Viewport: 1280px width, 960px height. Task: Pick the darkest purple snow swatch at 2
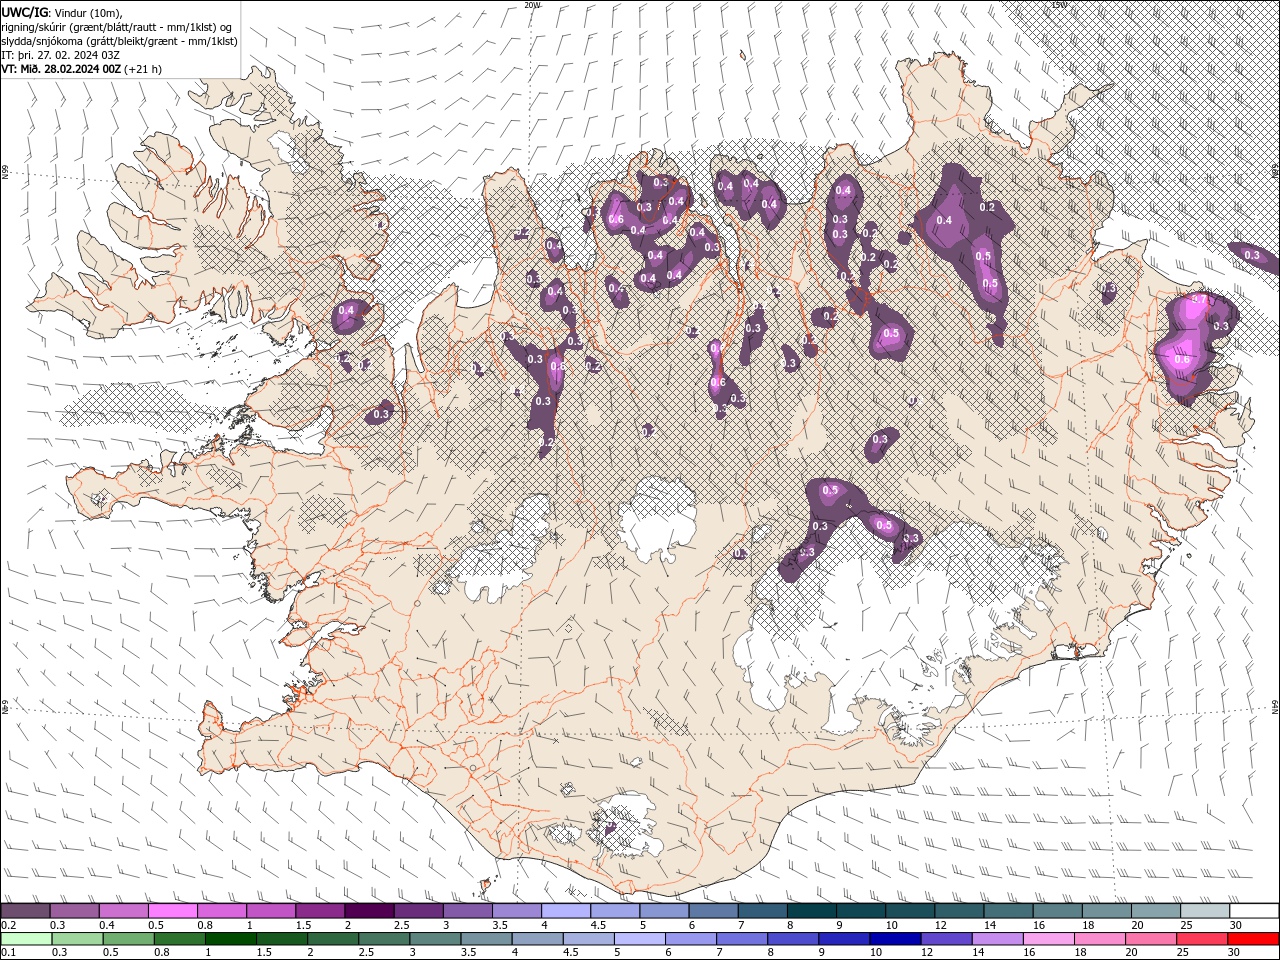(x=369, y=910)
